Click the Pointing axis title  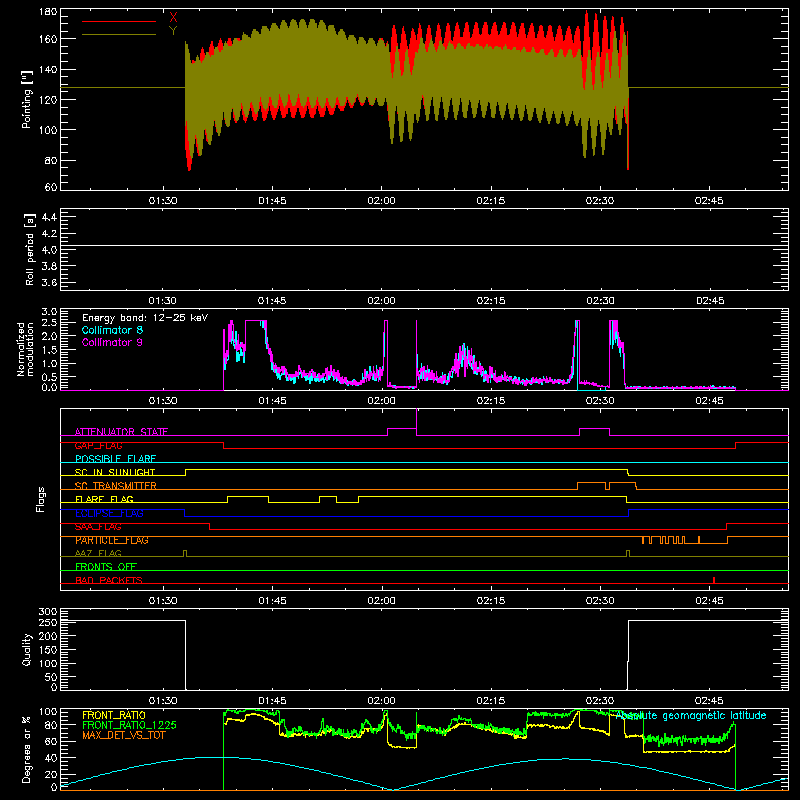27,99
